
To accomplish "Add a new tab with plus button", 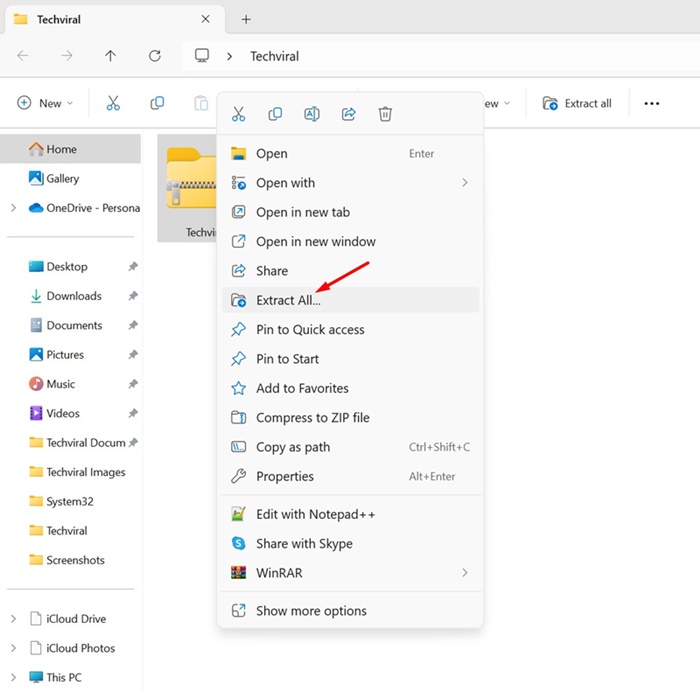I will [x=246, y=19].
